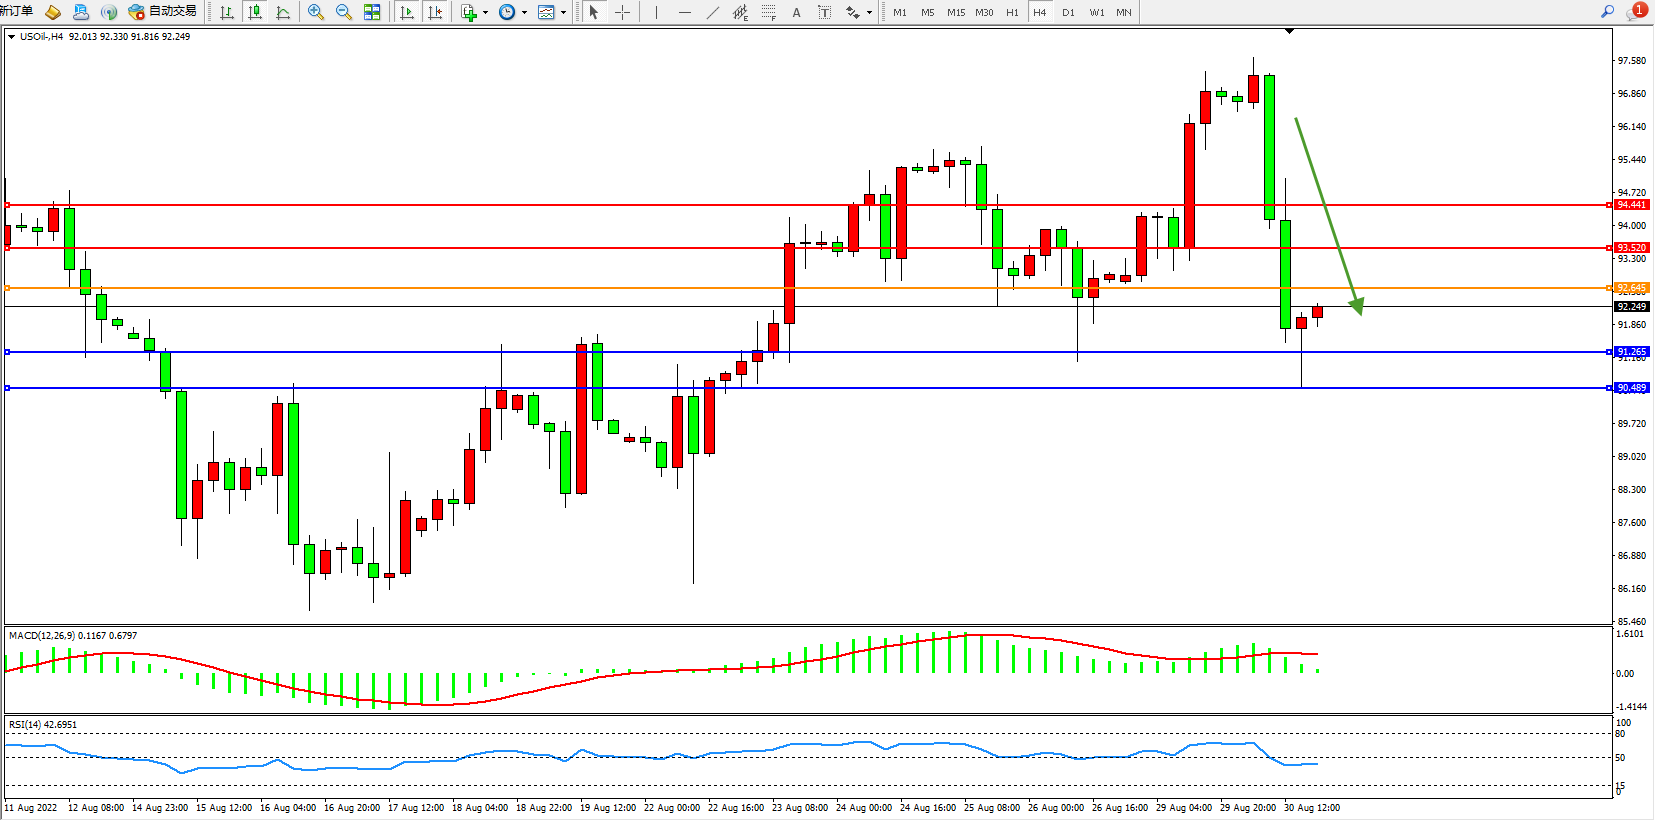
Task: Expand the indicators list dropdown arrow
Action: click(485, 13)
